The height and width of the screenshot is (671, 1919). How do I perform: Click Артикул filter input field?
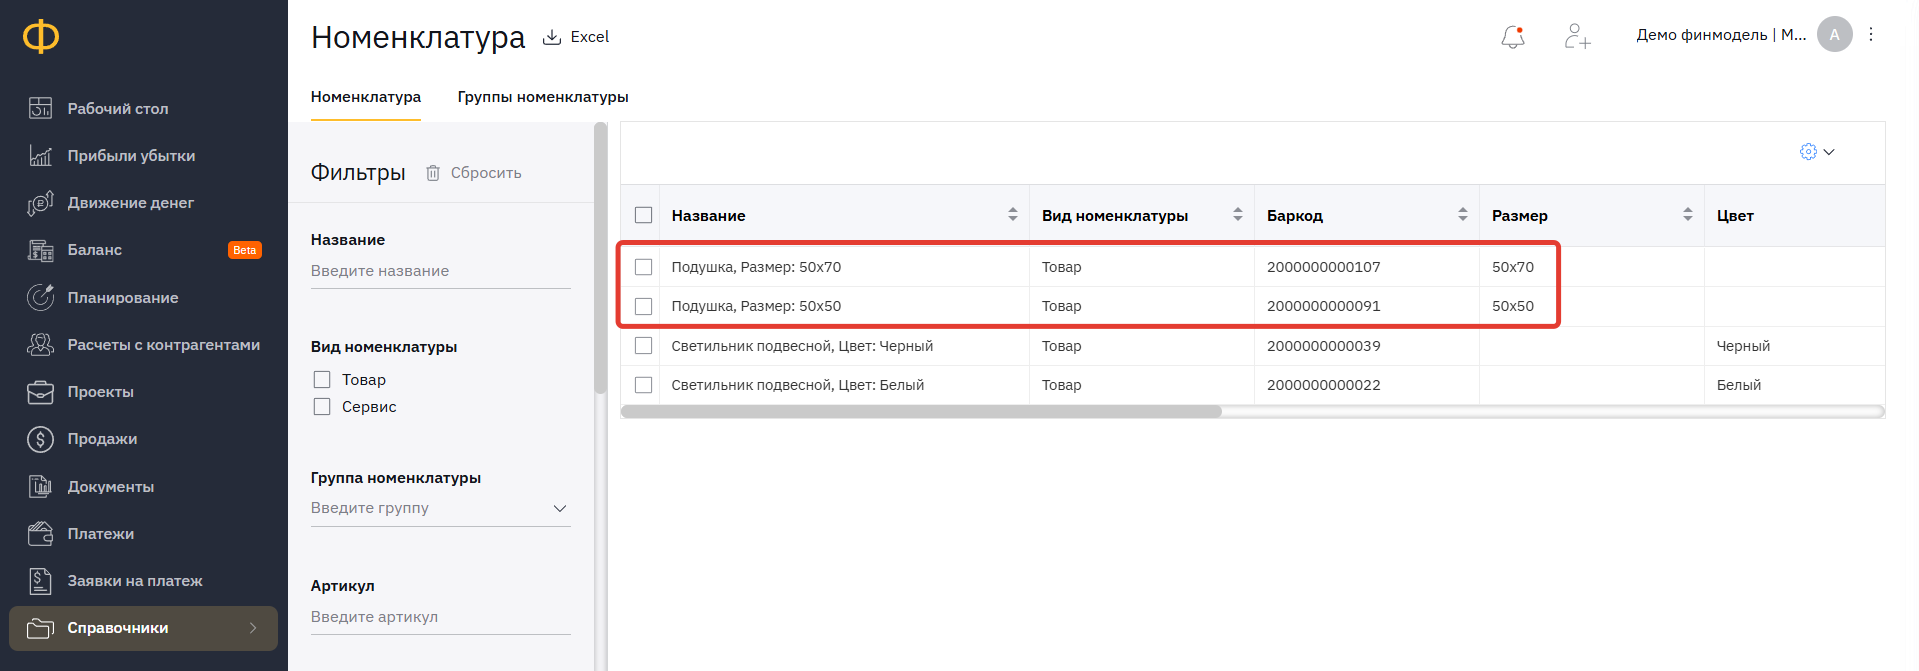click(440, 617)
